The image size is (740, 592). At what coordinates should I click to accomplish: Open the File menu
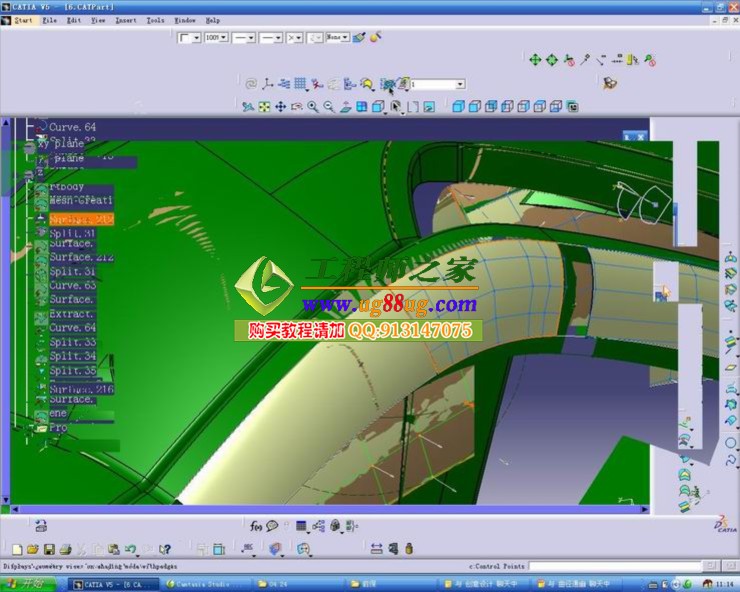50,20
